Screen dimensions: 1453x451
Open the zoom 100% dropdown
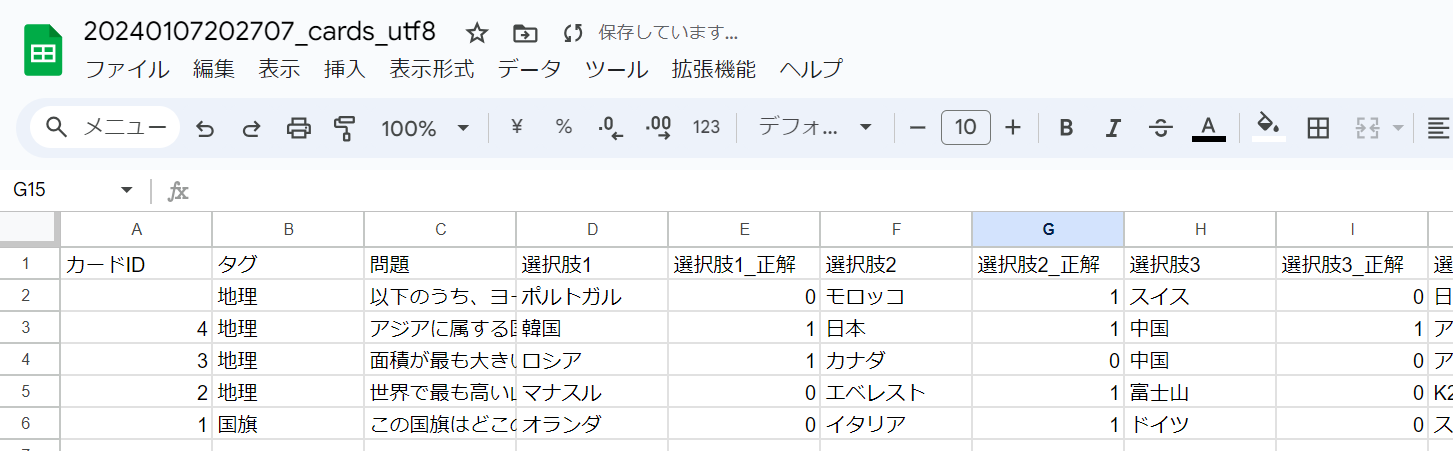pyautogui.click(x=425, y=128)
